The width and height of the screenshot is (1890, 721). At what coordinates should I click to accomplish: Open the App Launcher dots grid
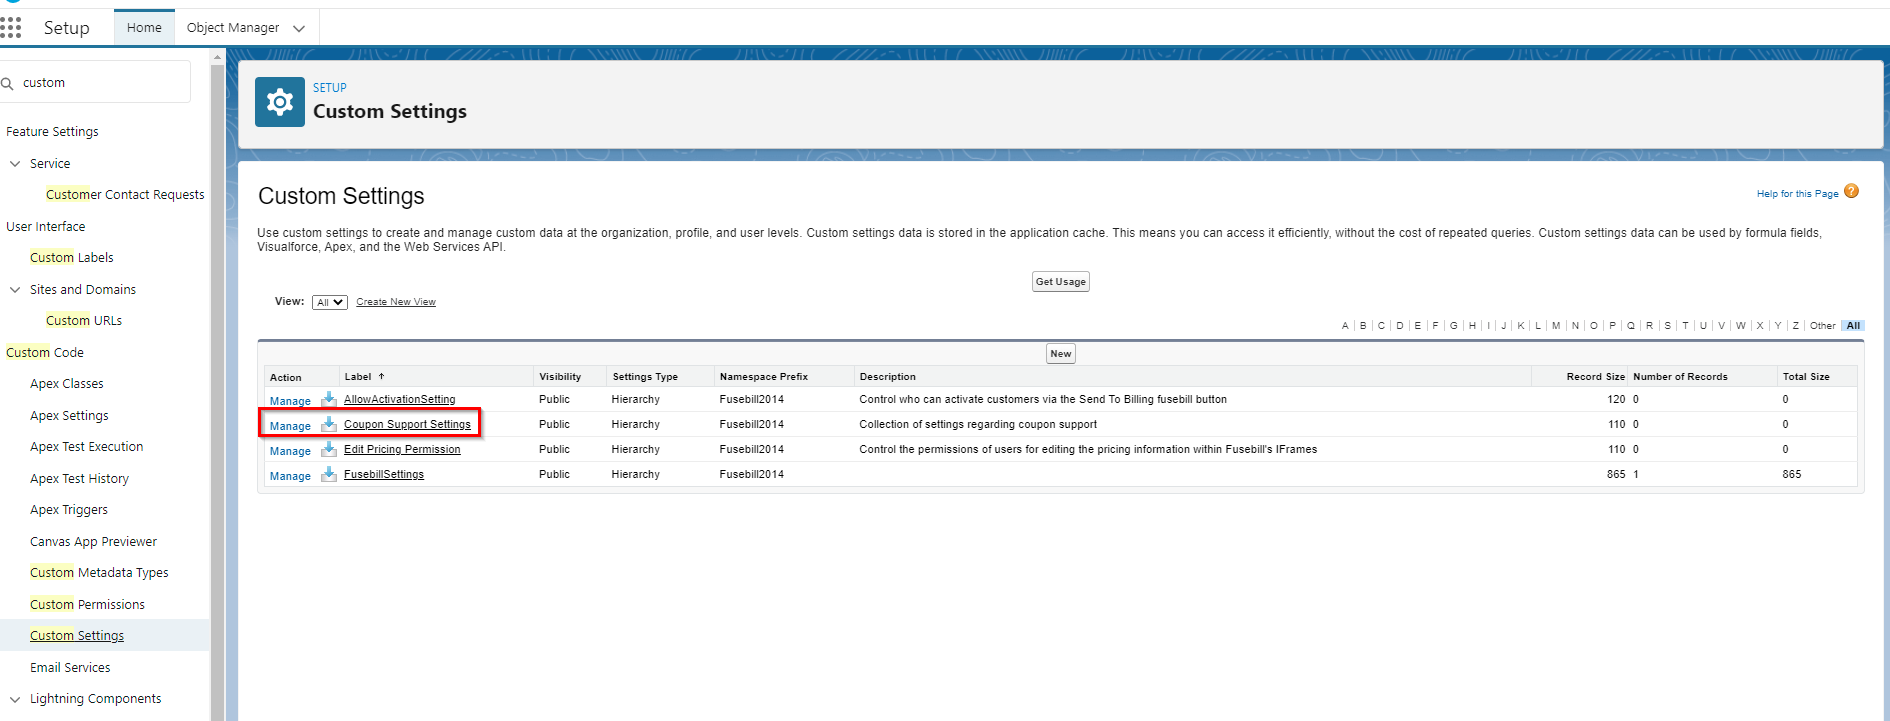click(10, 28)
